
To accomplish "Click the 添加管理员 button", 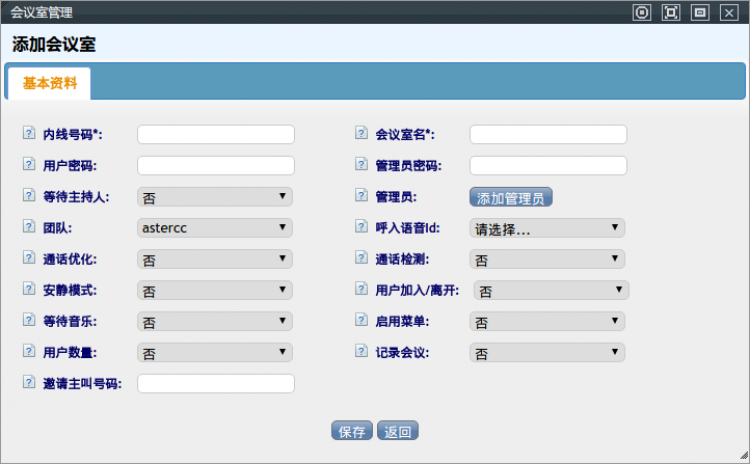I will tap(510, 197).
